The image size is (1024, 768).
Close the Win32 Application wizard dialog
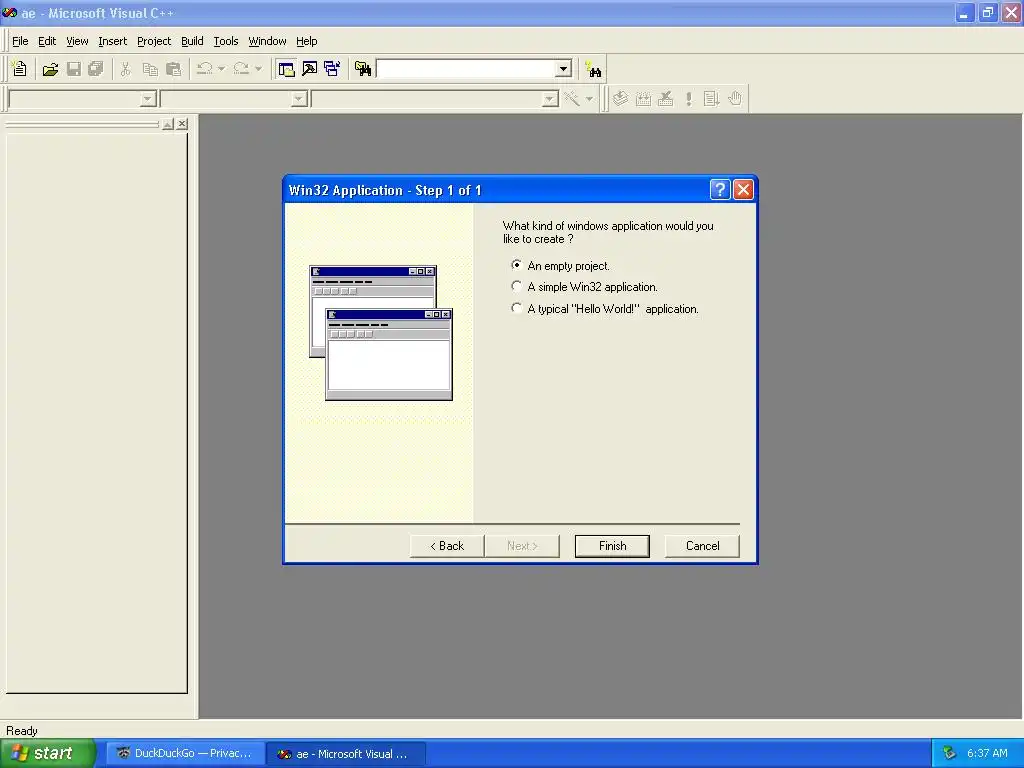(x=743, y=190)
